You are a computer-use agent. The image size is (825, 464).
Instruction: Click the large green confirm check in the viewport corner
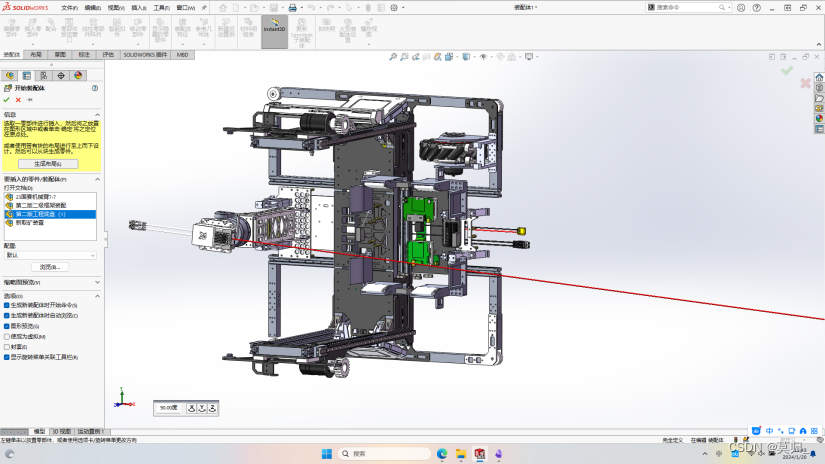point(787,70)
